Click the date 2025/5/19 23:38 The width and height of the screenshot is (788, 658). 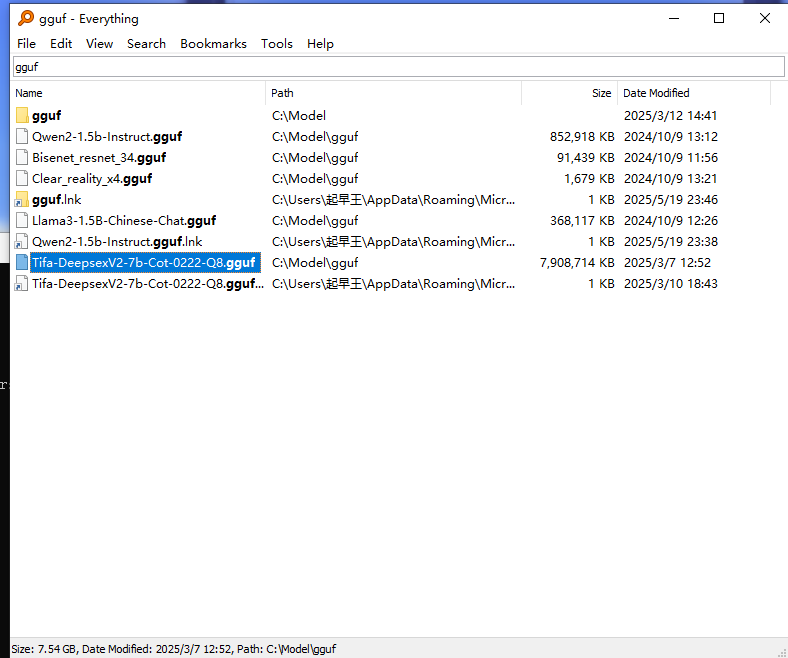coord(671,242)
